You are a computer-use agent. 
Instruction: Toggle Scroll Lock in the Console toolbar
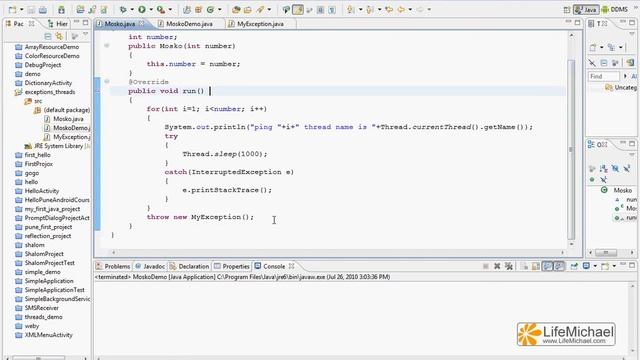[x=536, y=266]
